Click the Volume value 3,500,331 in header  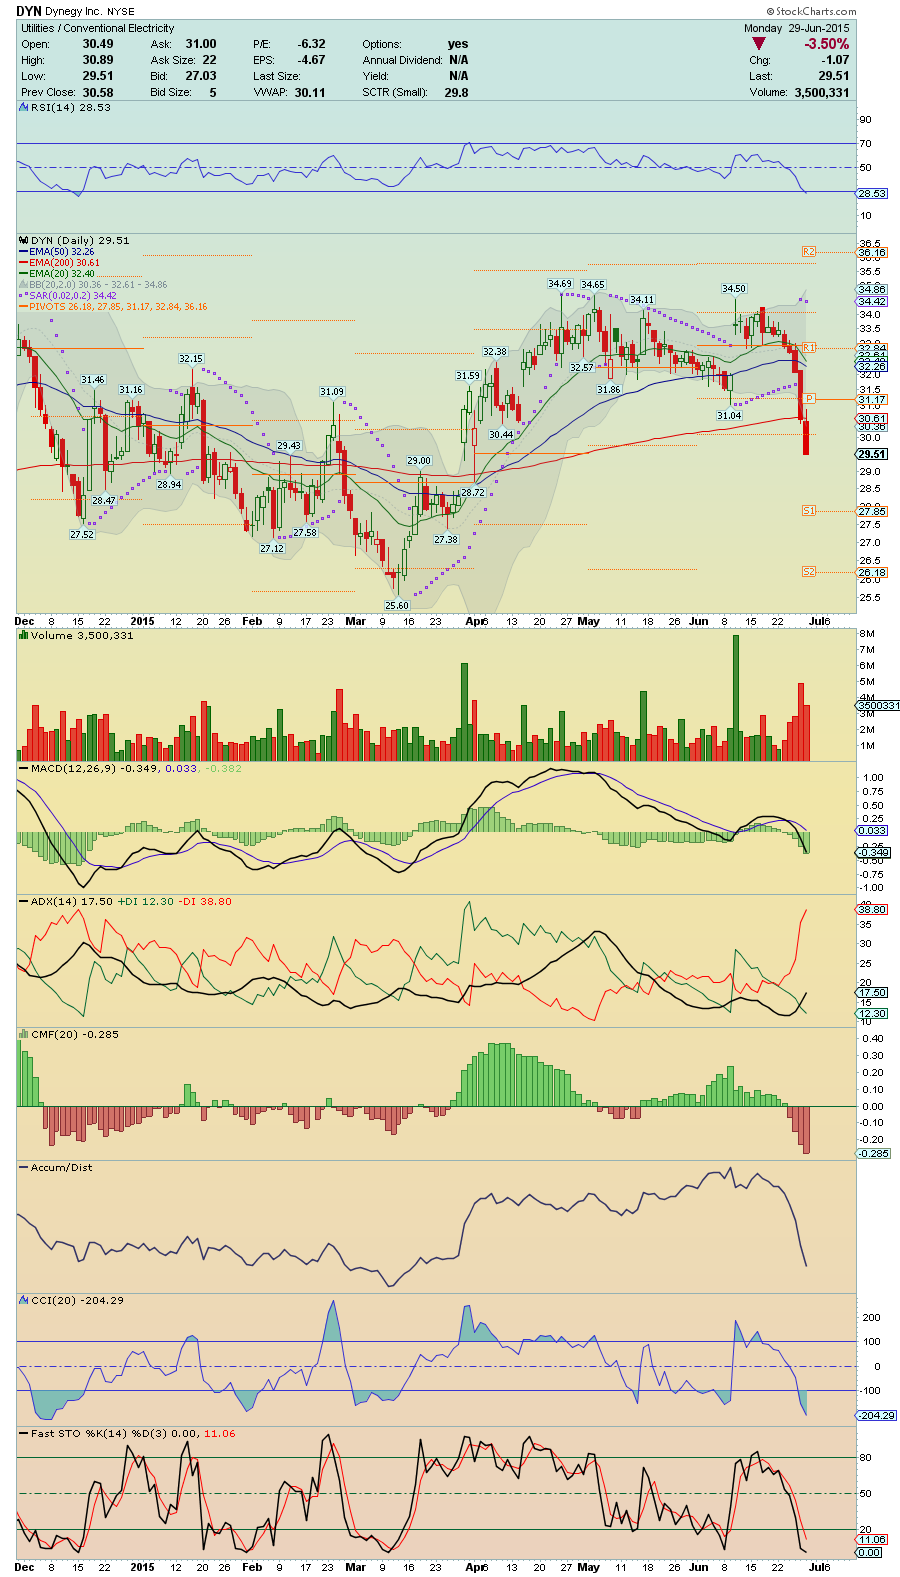pos(822,92)
